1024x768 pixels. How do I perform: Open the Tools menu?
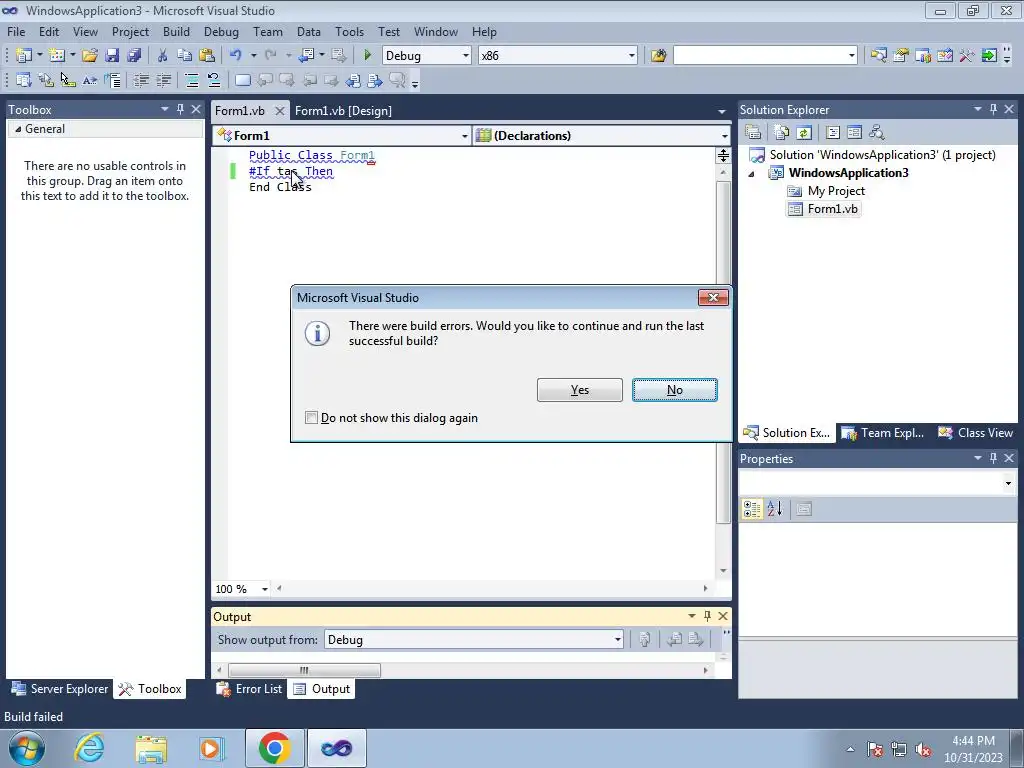(349, 31)
